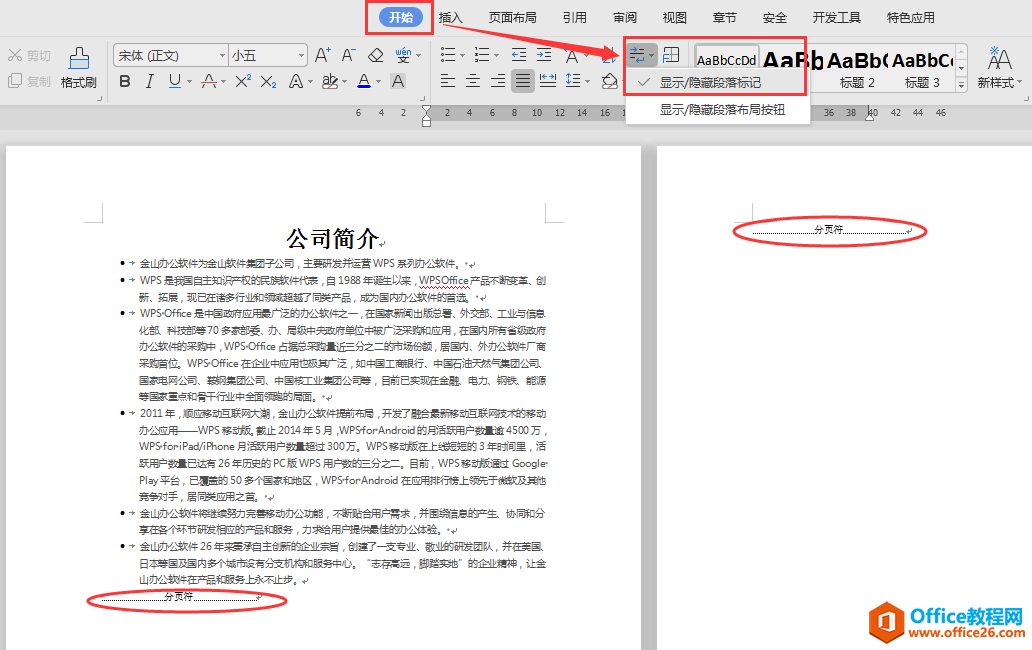Expand line spacing dropdown arrow
The image size is (1032, 650).
(x=587, y=82)
